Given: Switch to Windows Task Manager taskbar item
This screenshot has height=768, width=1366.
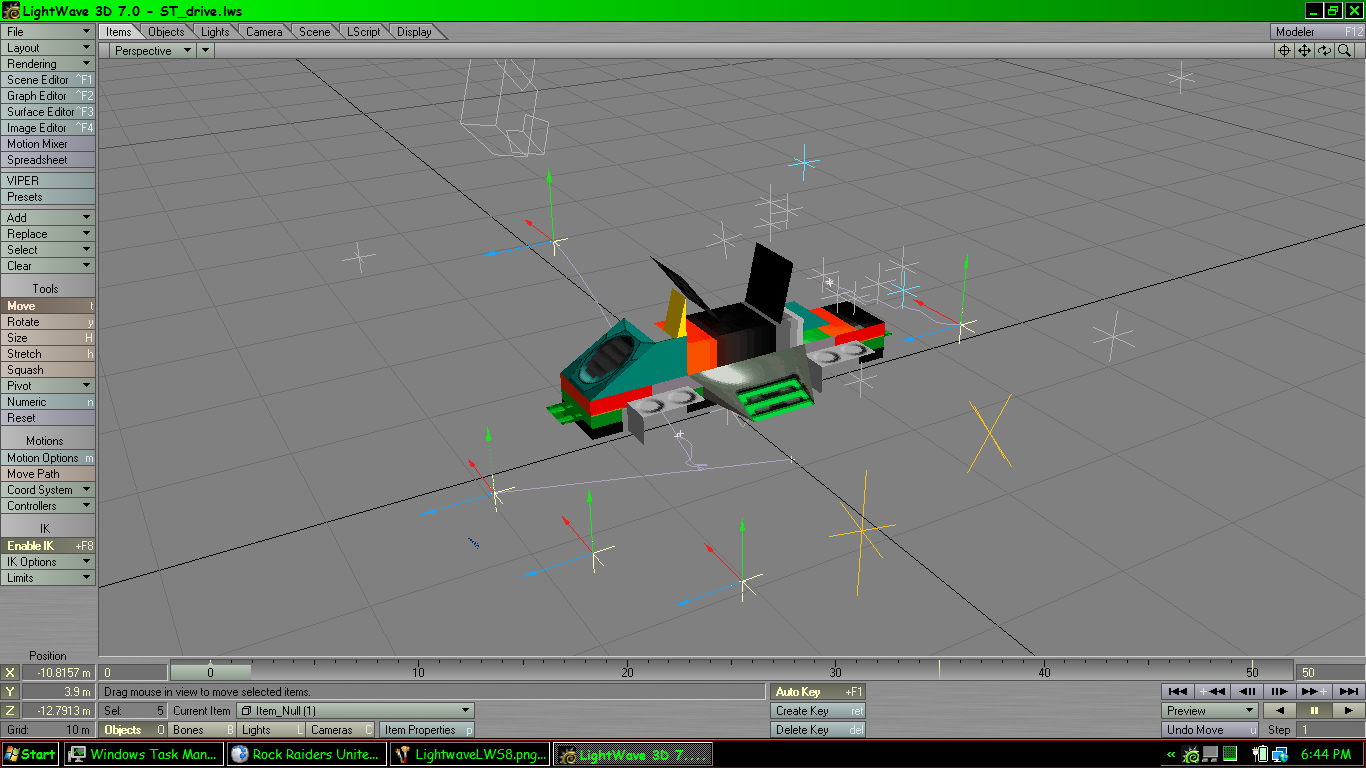Looking at the screenshot, I should tap(143, 754).
